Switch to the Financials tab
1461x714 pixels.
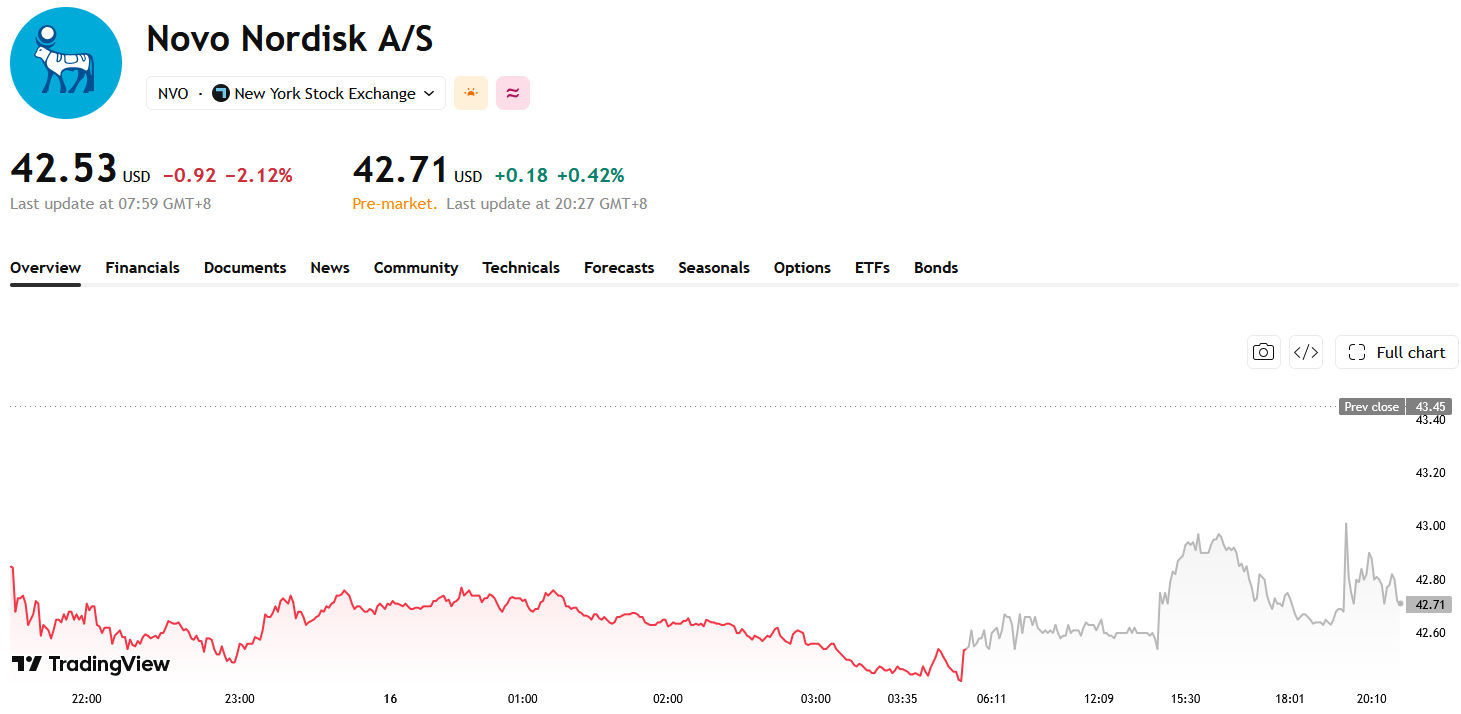pyautogui.click(x=143, y=267)
